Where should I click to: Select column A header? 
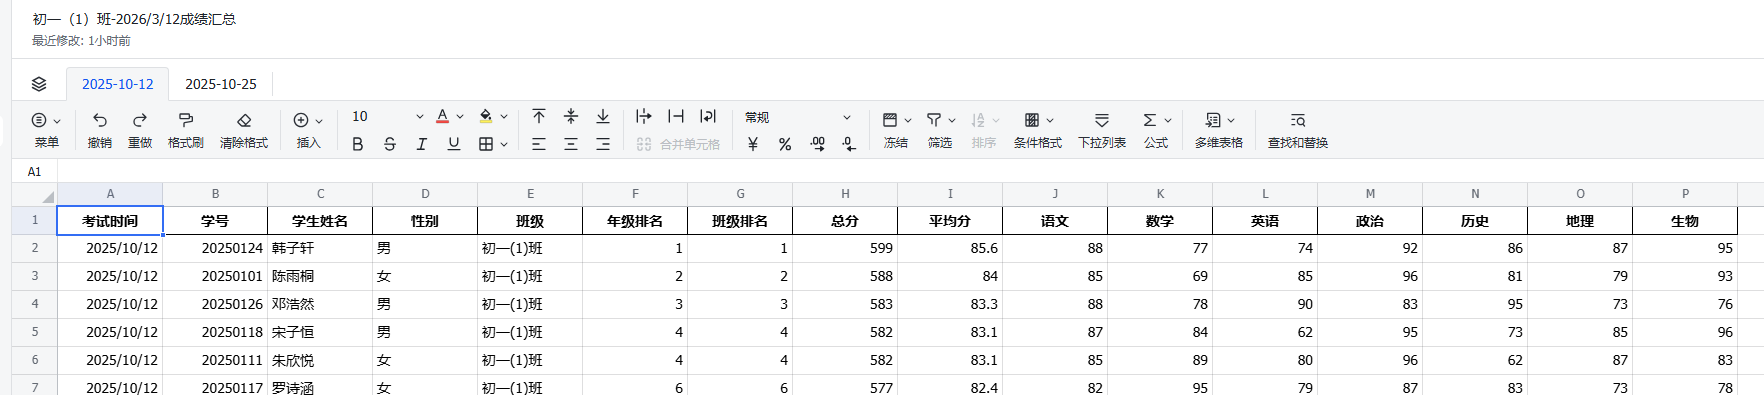[110, 194]
